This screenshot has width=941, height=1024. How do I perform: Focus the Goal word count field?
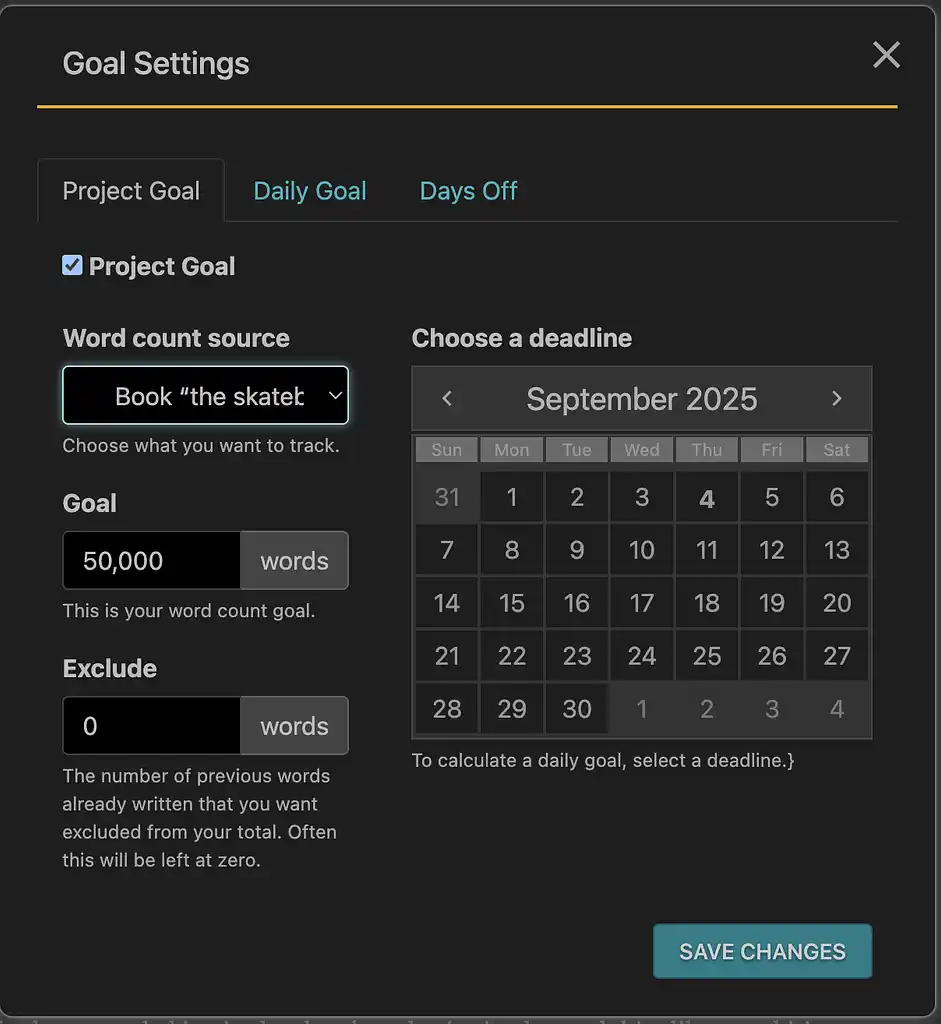[152, 561]
